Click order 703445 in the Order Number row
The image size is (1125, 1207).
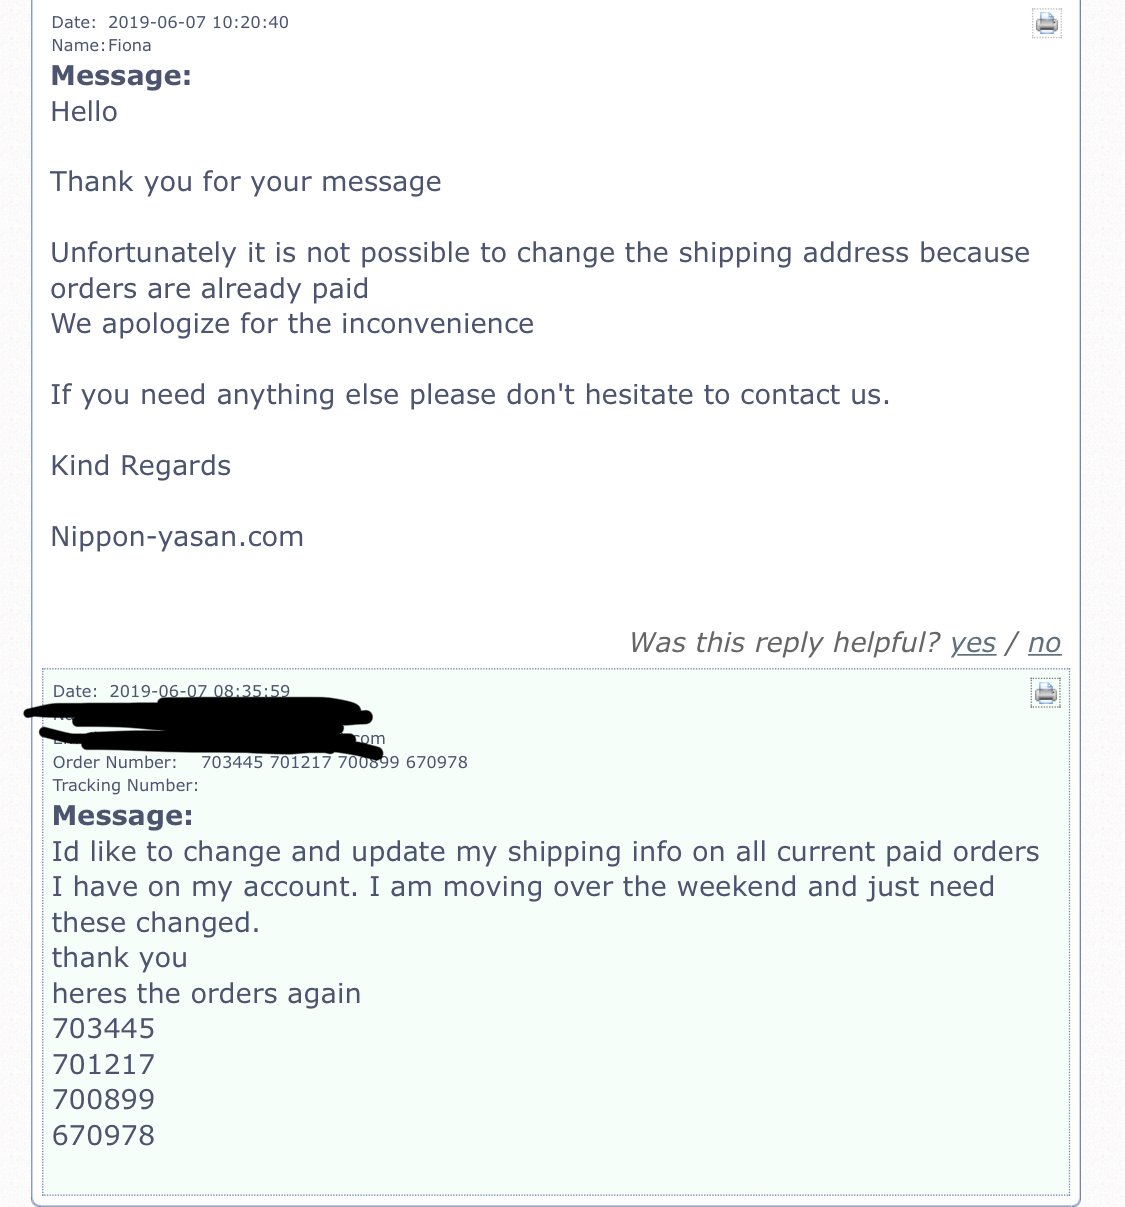point(232,762)
